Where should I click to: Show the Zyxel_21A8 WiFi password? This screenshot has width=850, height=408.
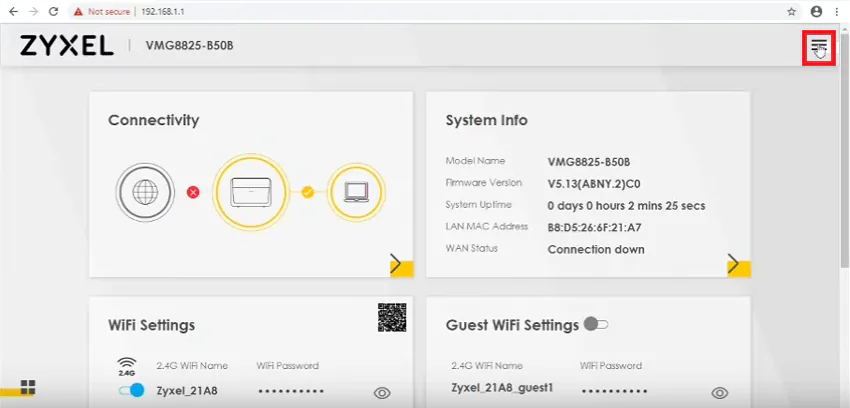click(382, 393)
